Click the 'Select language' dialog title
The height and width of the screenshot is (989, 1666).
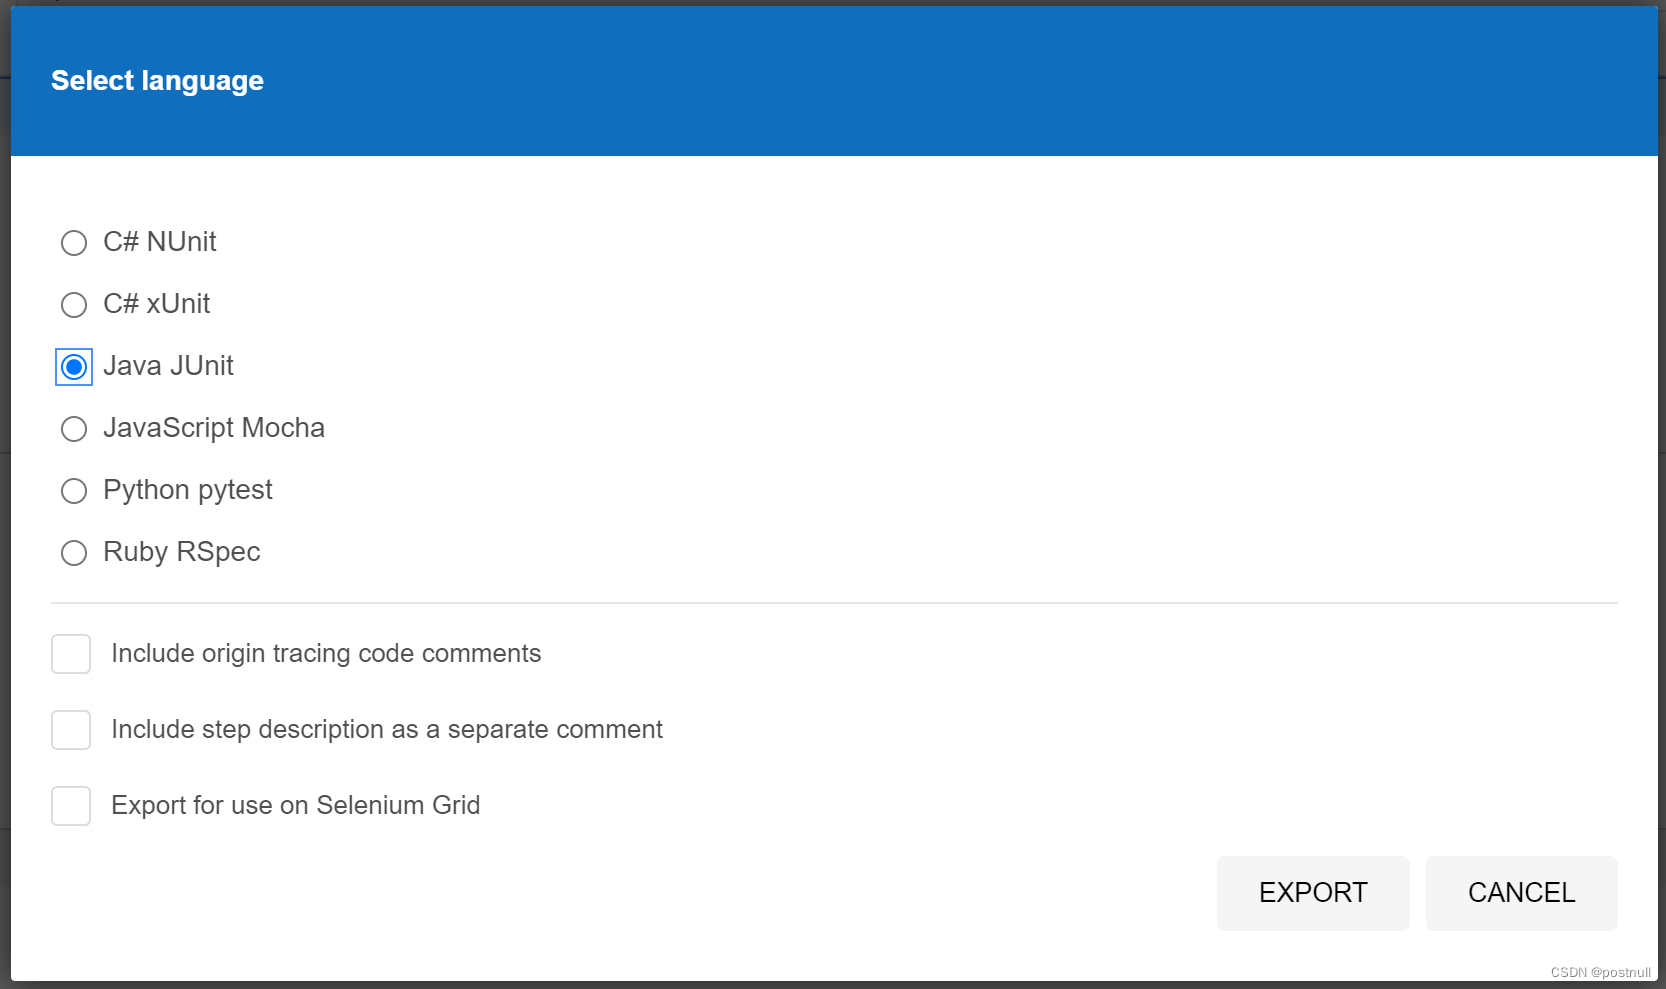tap(157, 81)
